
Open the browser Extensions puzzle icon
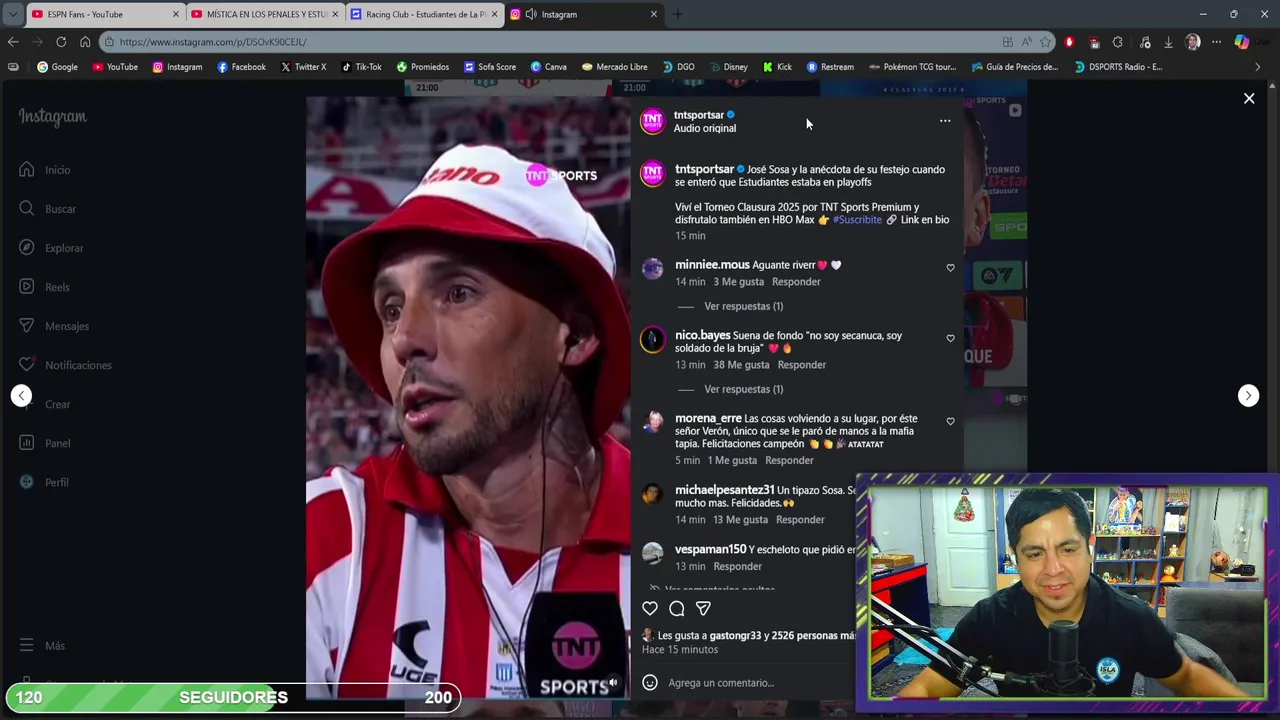pos(1118,42)
